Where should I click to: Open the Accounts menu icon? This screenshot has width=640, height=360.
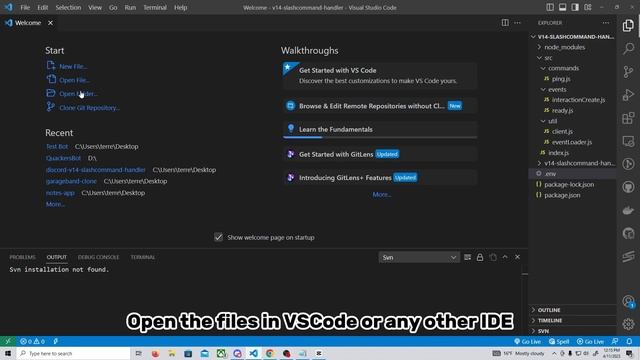tap(628, 301)
